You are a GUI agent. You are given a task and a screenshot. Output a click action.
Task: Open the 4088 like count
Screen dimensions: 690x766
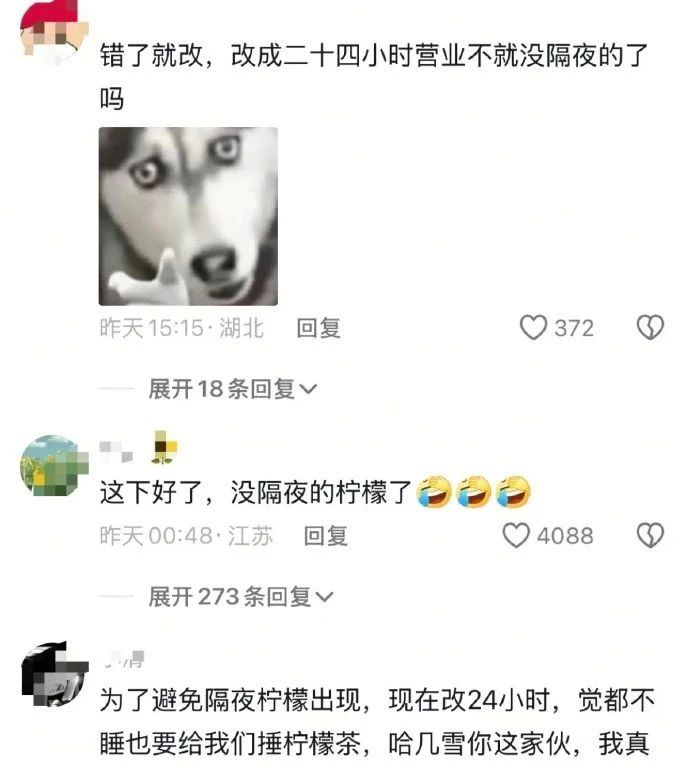pos(565,536)
